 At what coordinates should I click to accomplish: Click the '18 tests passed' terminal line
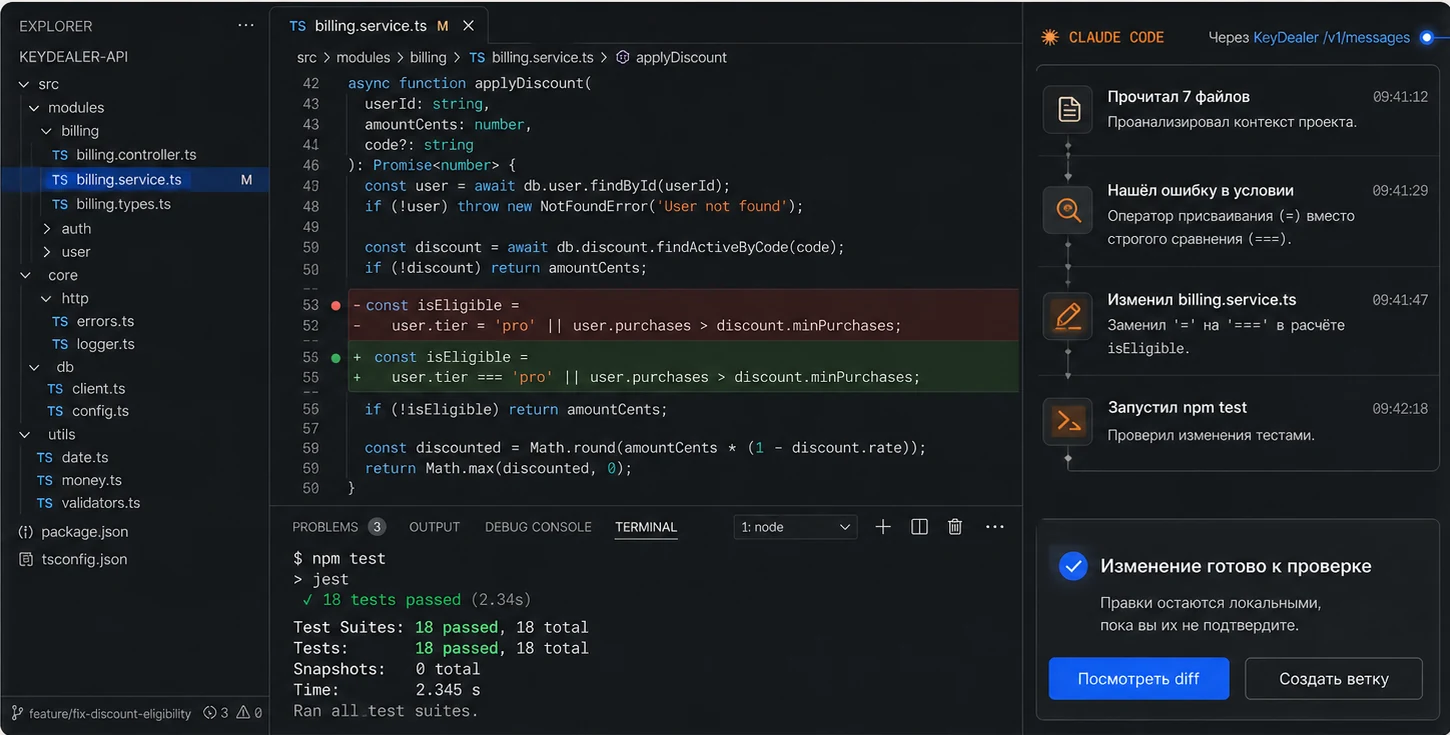pyautogui.click(x=416, y=600)
